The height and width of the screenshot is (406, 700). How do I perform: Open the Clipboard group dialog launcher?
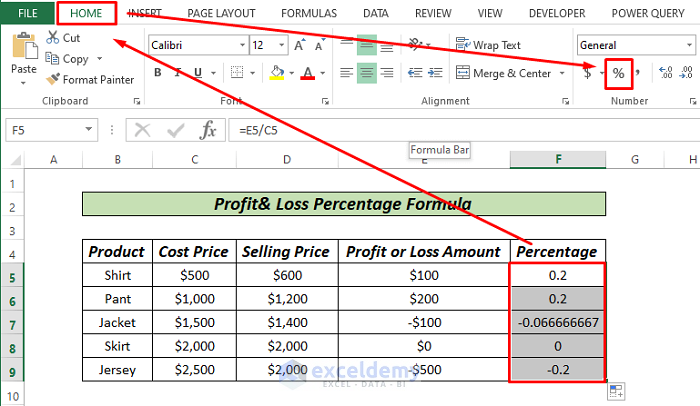point(137,102)
